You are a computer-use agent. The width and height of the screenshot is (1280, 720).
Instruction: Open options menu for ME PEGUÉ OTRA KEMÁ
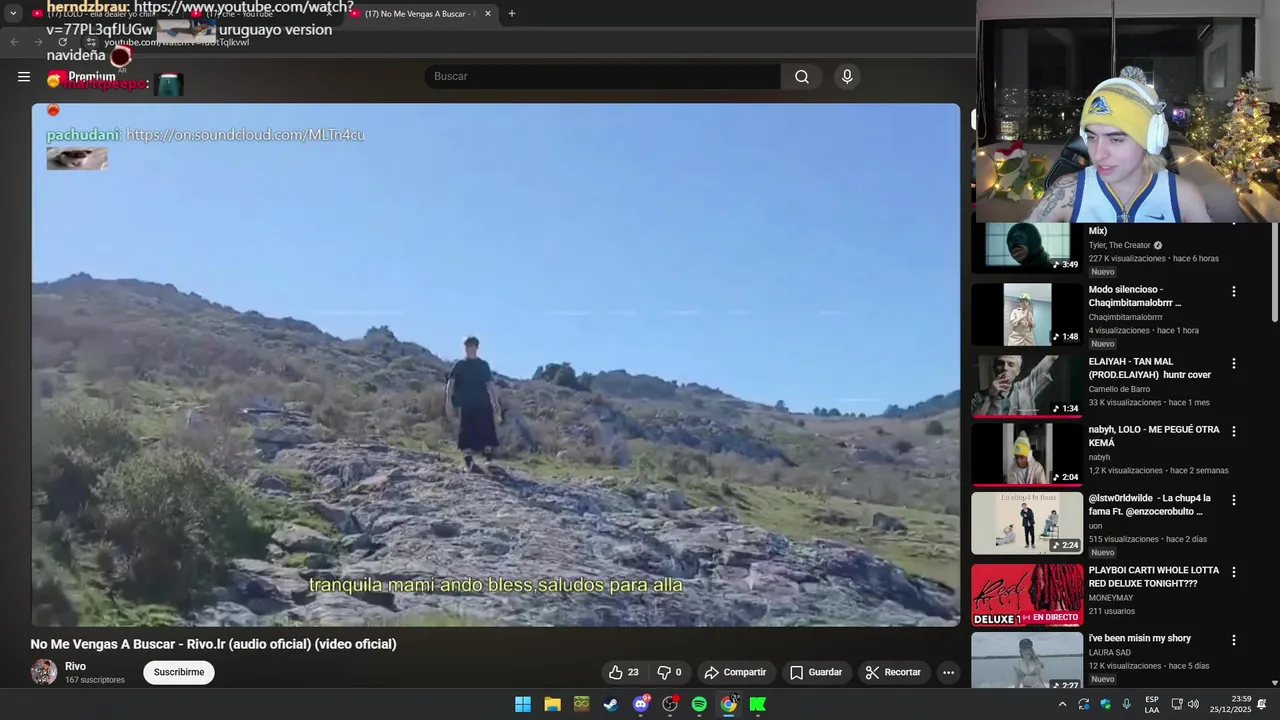(x=1233, y=432)
